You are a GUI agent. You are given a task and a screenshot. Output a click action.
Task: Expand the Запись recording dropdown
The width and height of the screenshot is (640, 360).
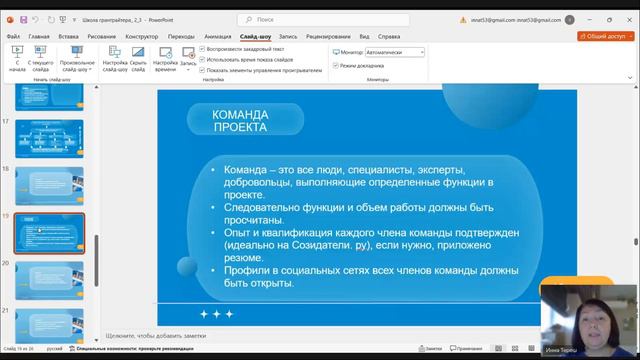[188, 70]
